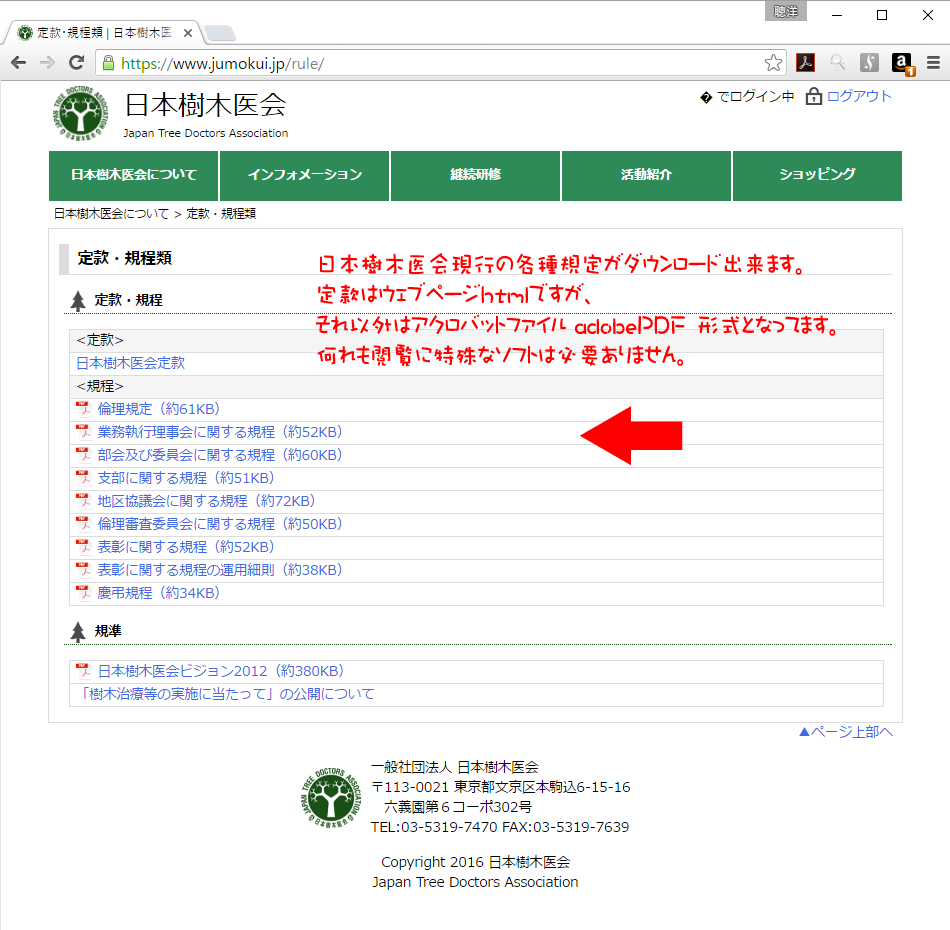This screenshot has width=950, height=930.
Task: Click the PDF icon beside 部会及び委員会に関する規程
Action: tap(83, 455)
